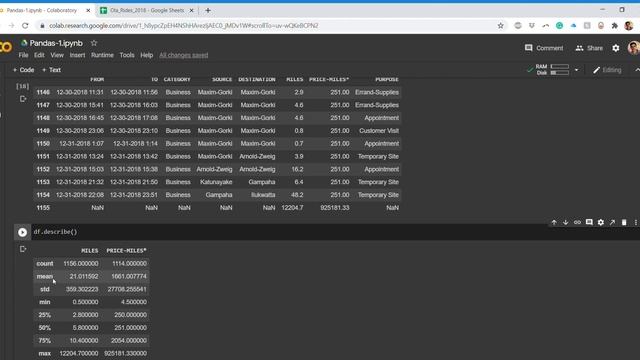
Task: Go forward in browser history
Action: coord(11,26)
